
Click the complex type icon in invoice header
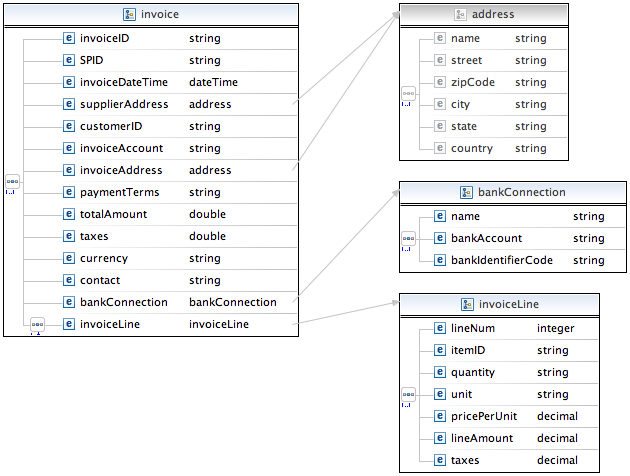(x=129, y=15)
